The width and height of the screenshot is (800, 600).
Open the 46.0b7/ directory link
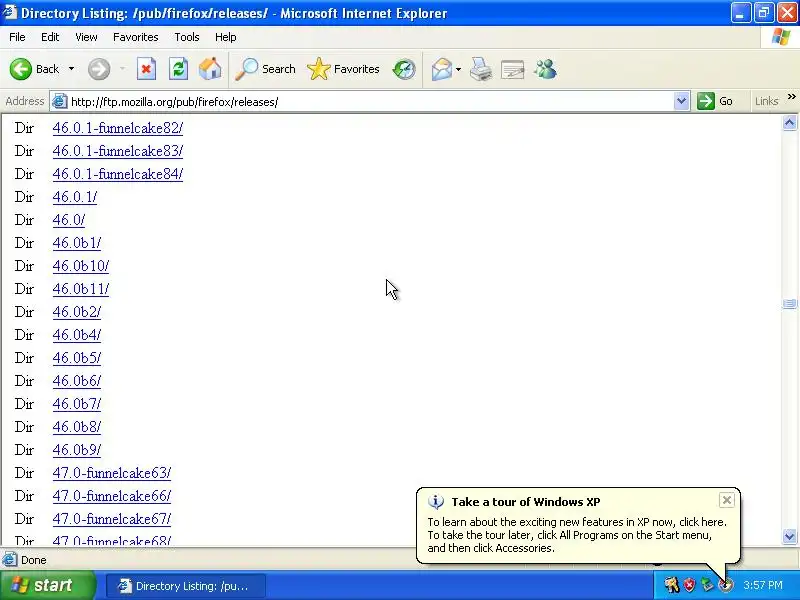(x=77, y=404)
